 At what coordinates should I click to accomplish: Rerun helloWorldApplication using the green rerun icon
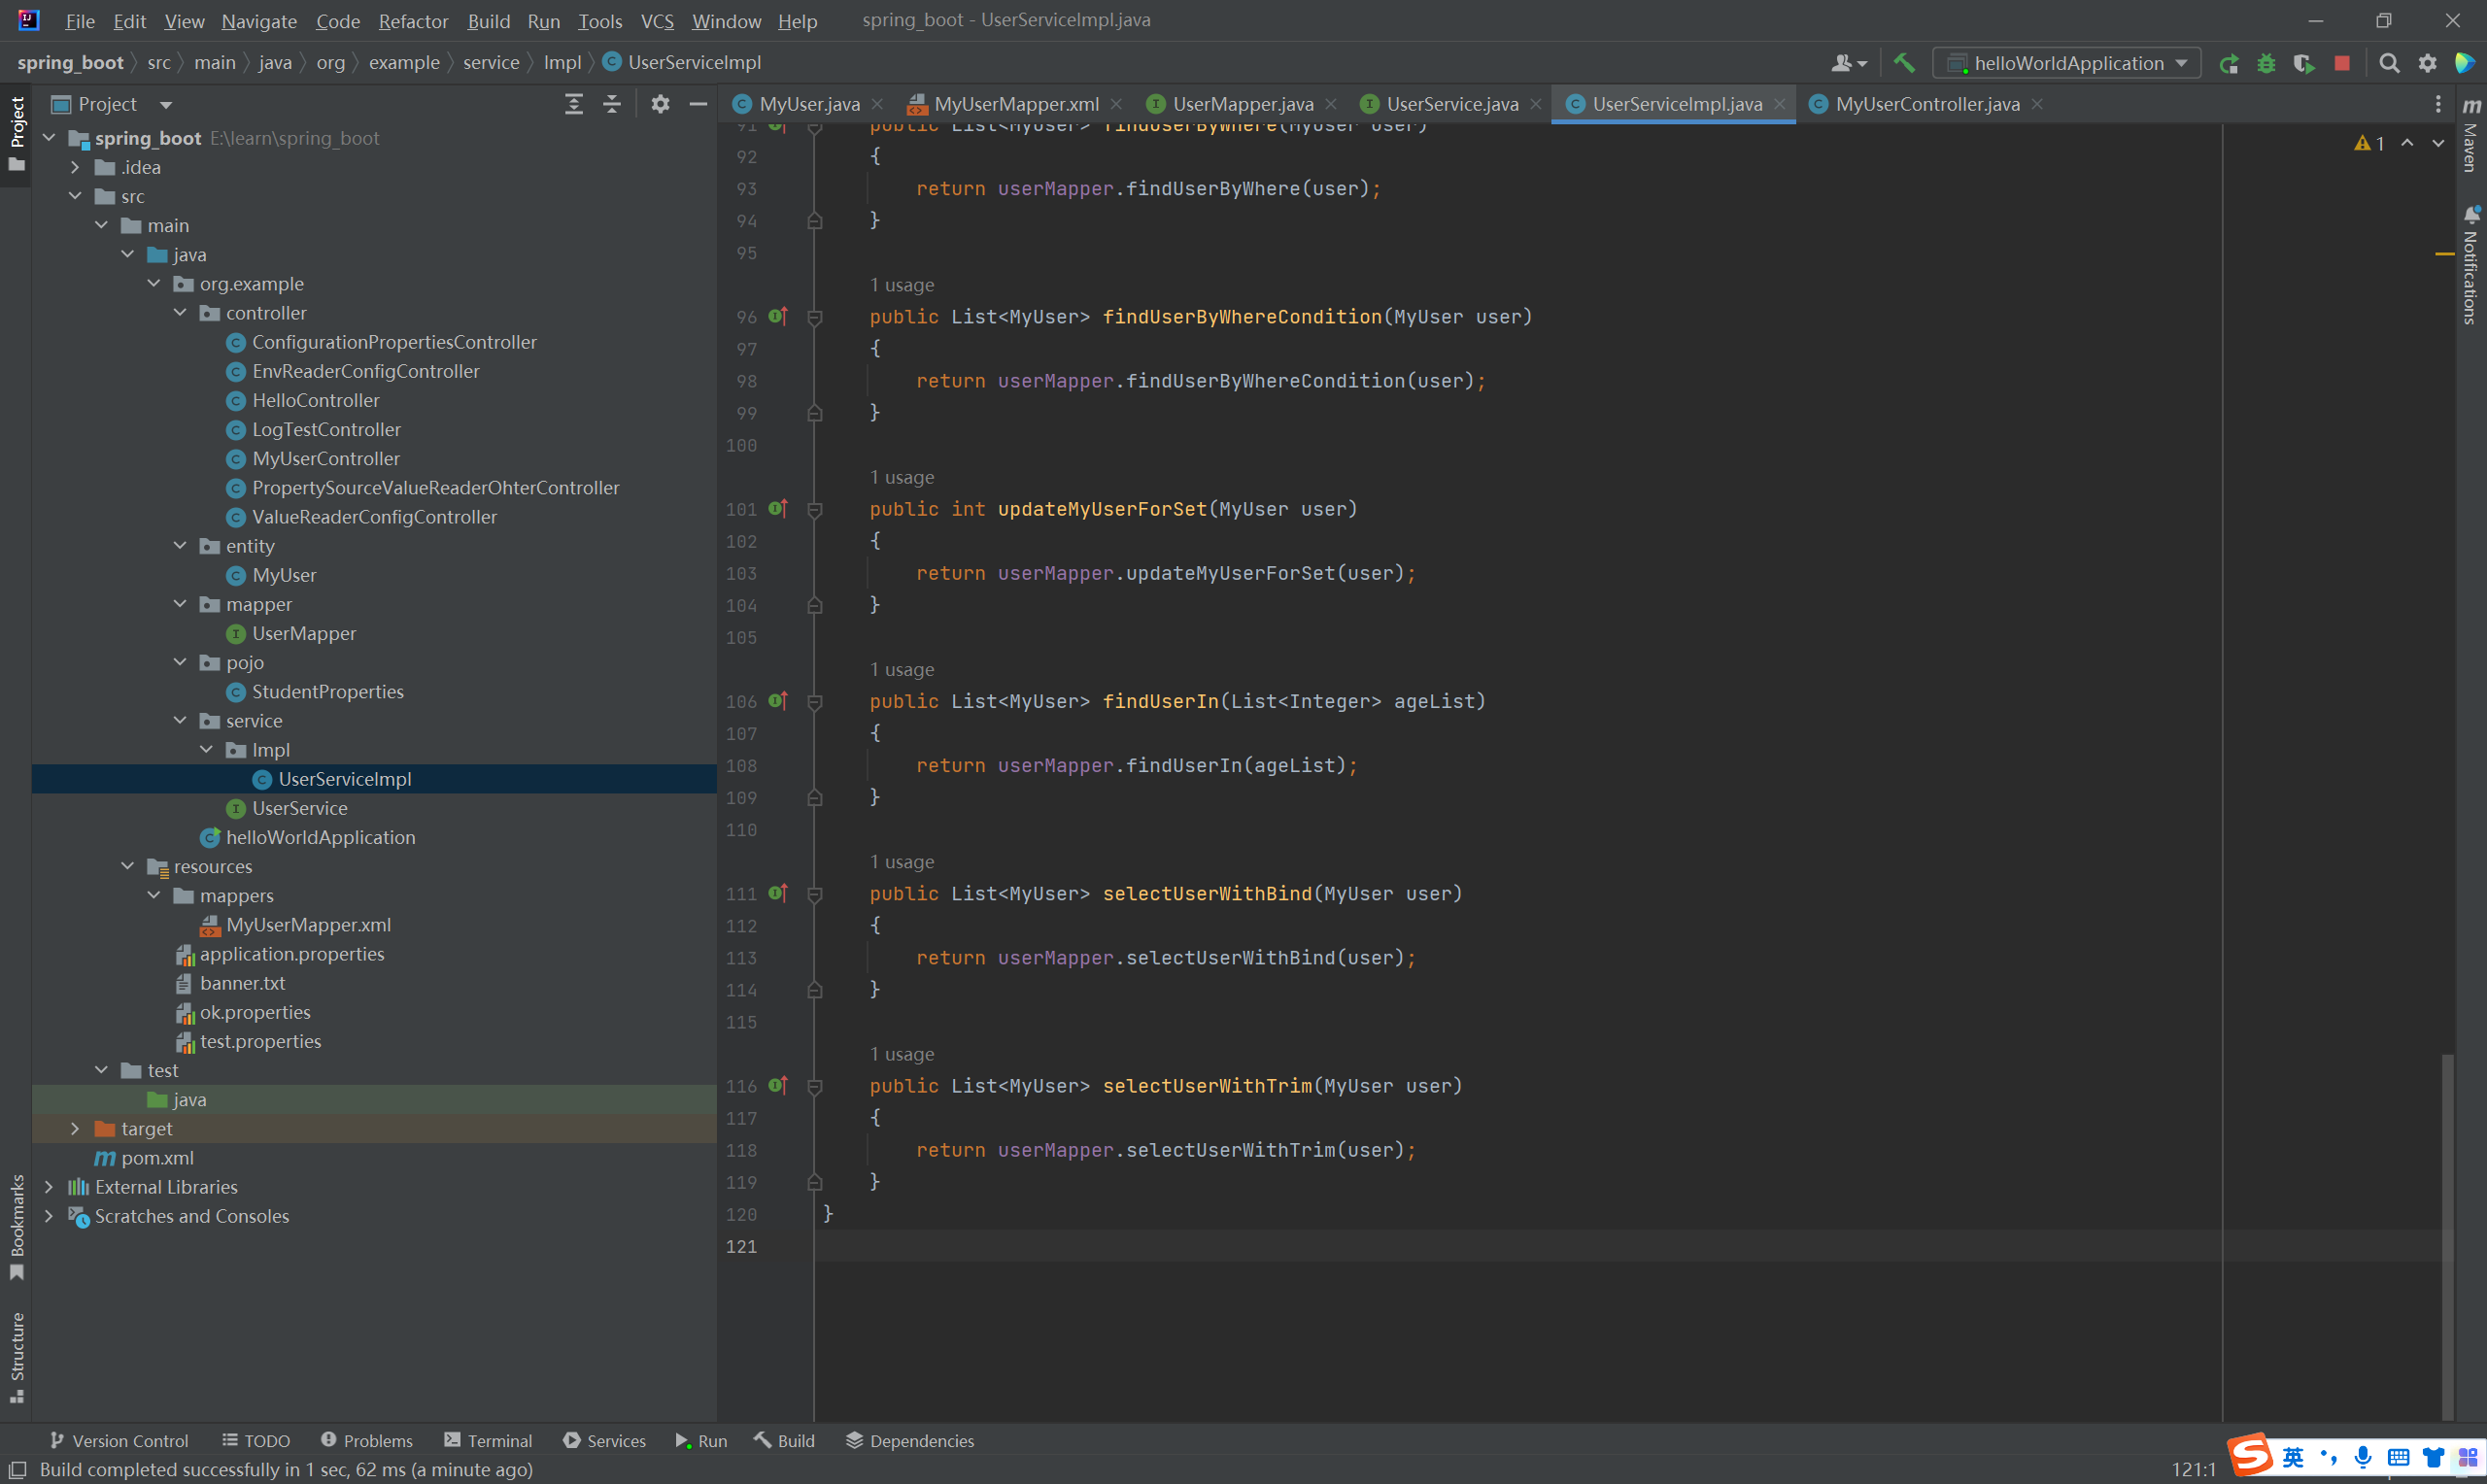(2228, 63)
